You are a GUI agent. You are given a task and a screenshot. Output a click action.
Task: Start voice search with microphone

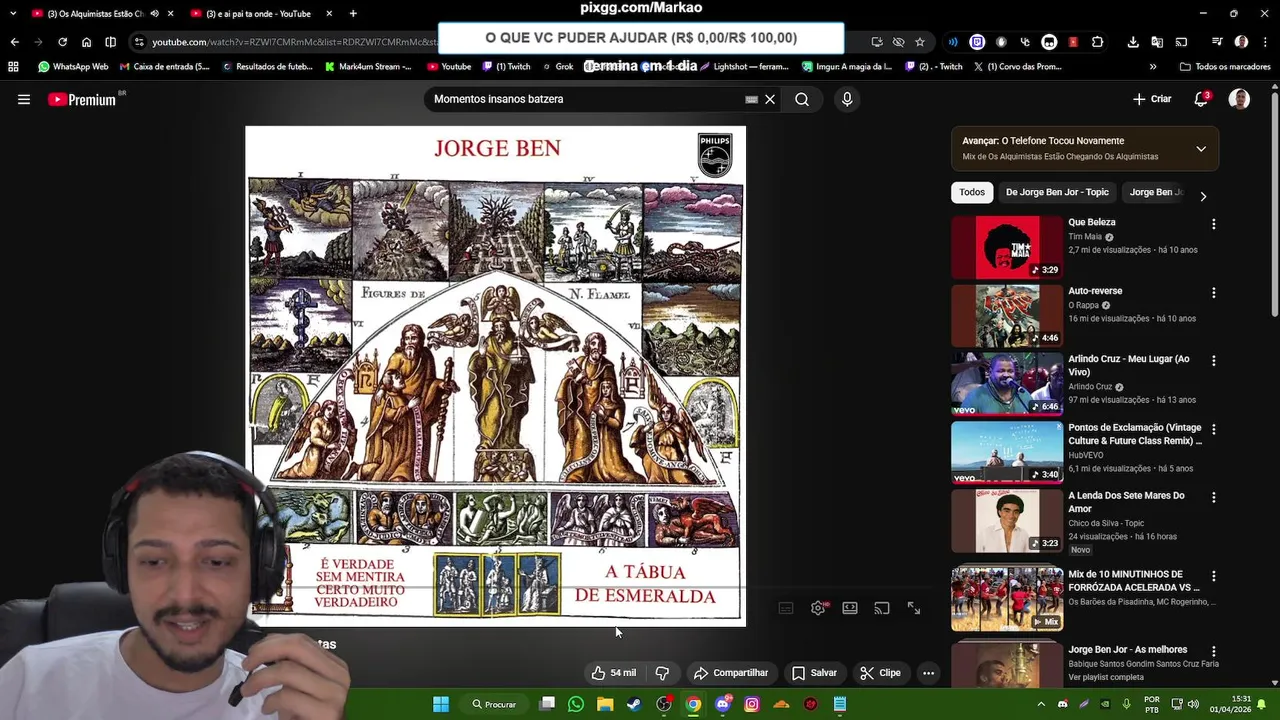tap(847, 99)
